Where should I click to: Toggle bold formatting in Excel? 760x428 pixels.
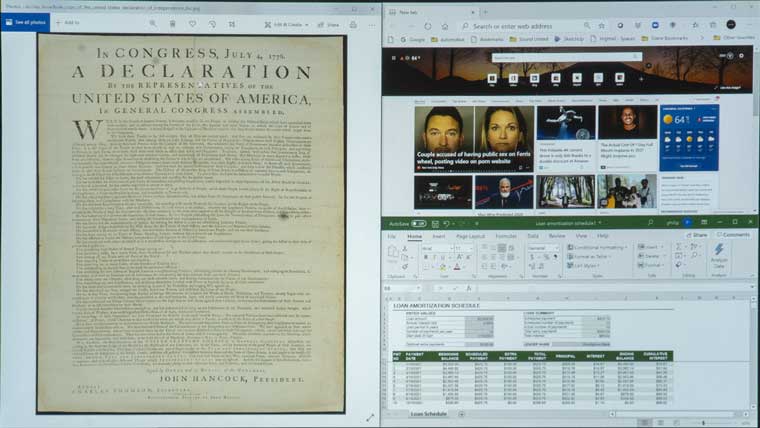click(x=426, y=258)
